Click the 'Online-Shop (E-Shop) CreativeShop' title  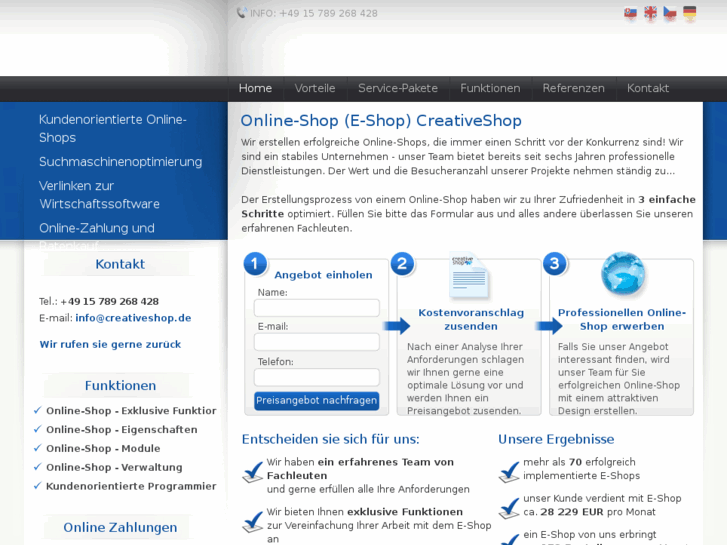click(381, 121)
